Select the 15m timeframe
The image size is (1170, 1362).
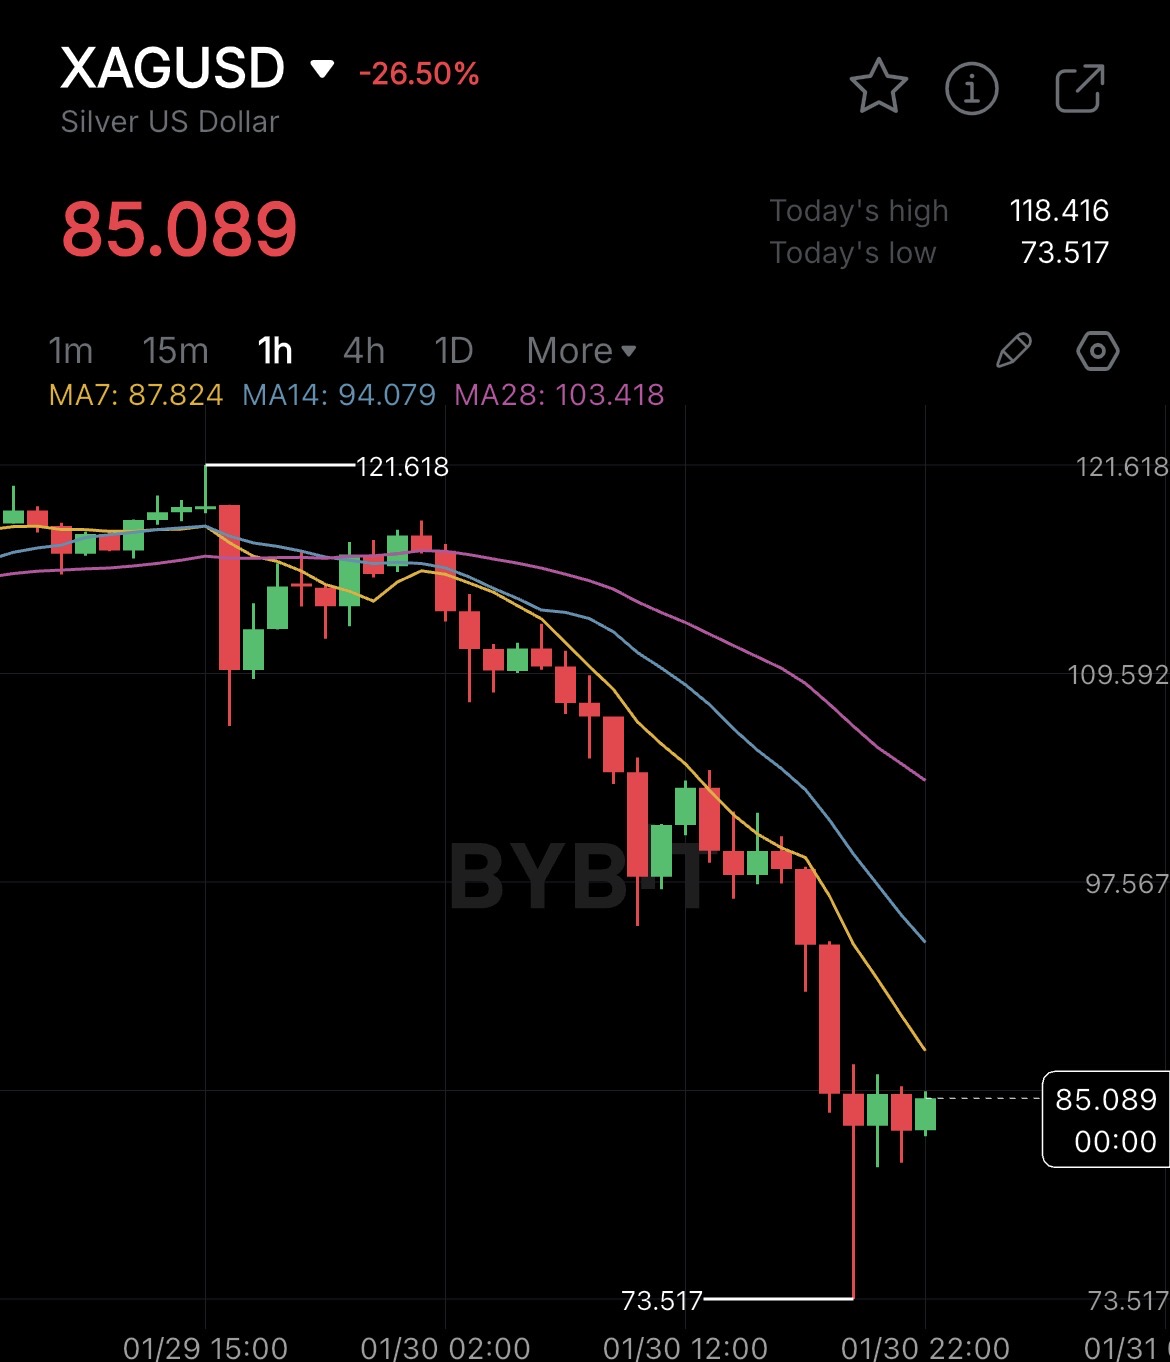click(x=175, y=351)
